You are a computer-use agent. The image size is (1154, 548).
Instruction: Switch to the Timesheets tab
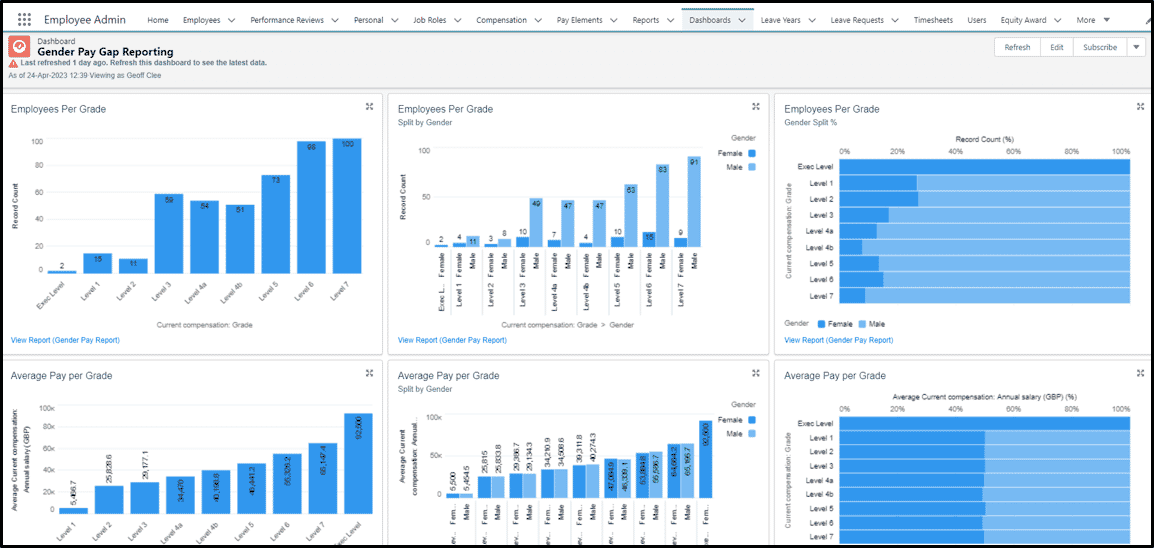(932, 20)
